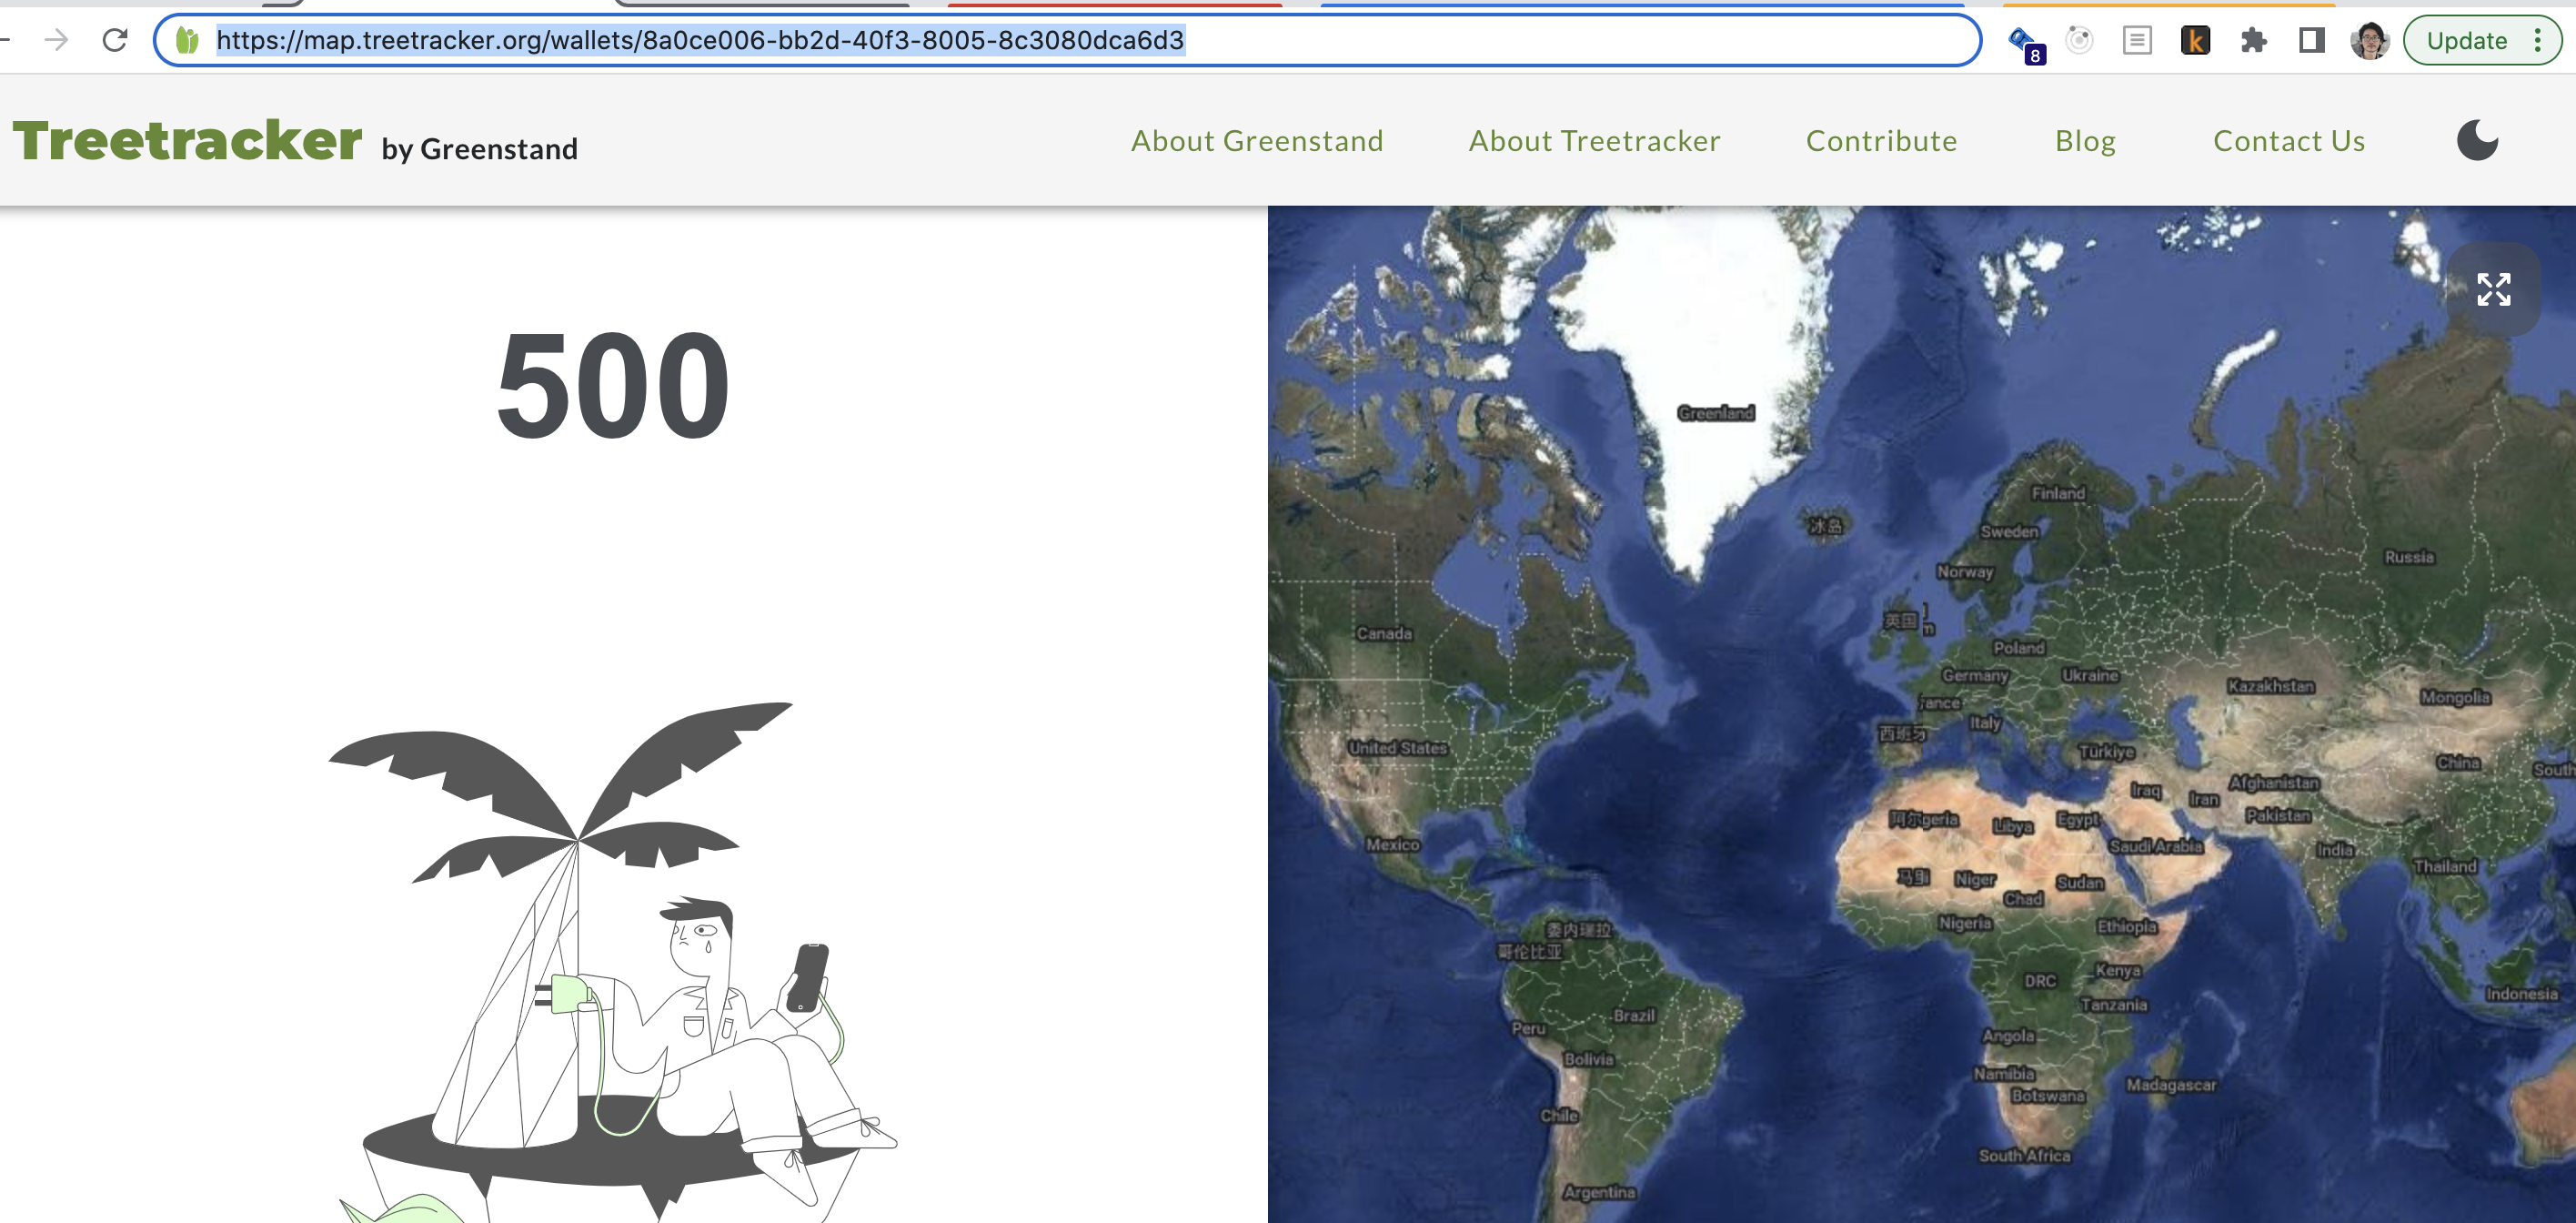This screenshot has width=2576, height=1223.
Task: Open the Extensions puzzle icon
Action: [x=2253, y=40]
